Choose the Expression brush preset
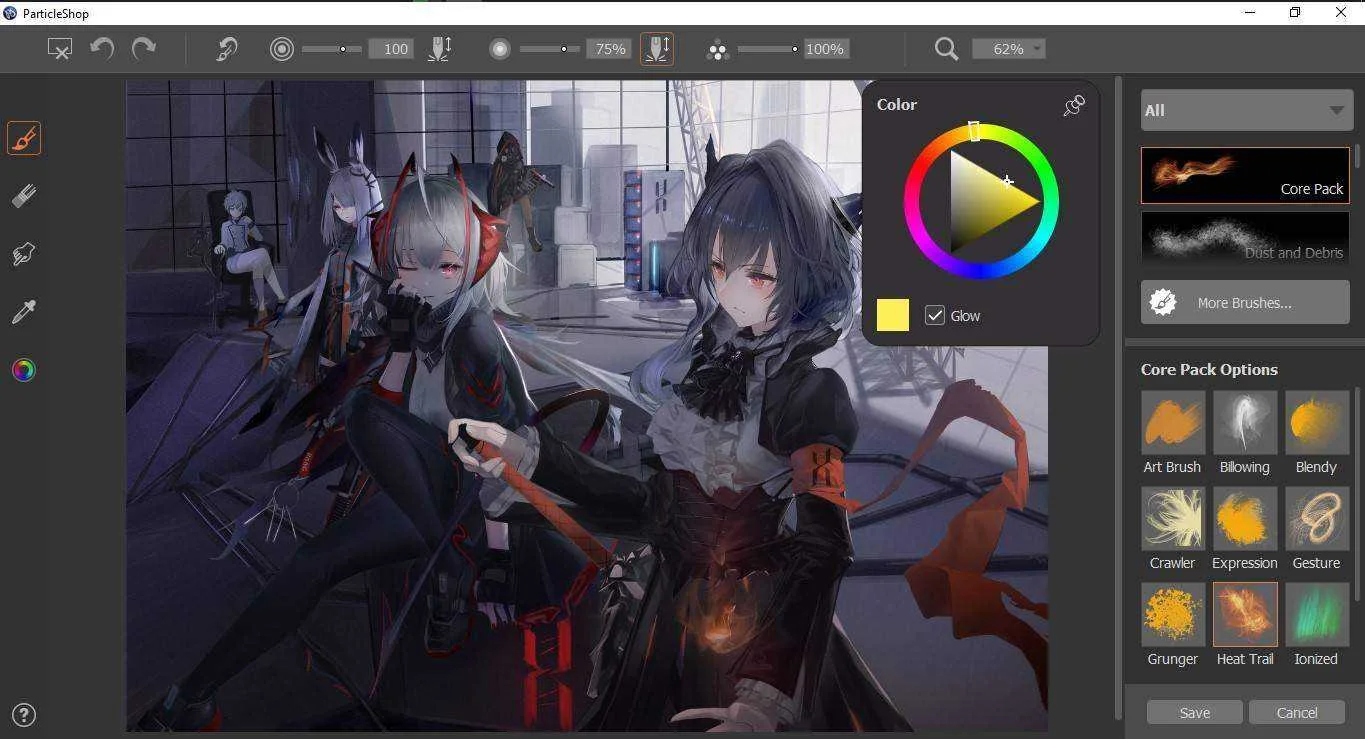 1245,529
